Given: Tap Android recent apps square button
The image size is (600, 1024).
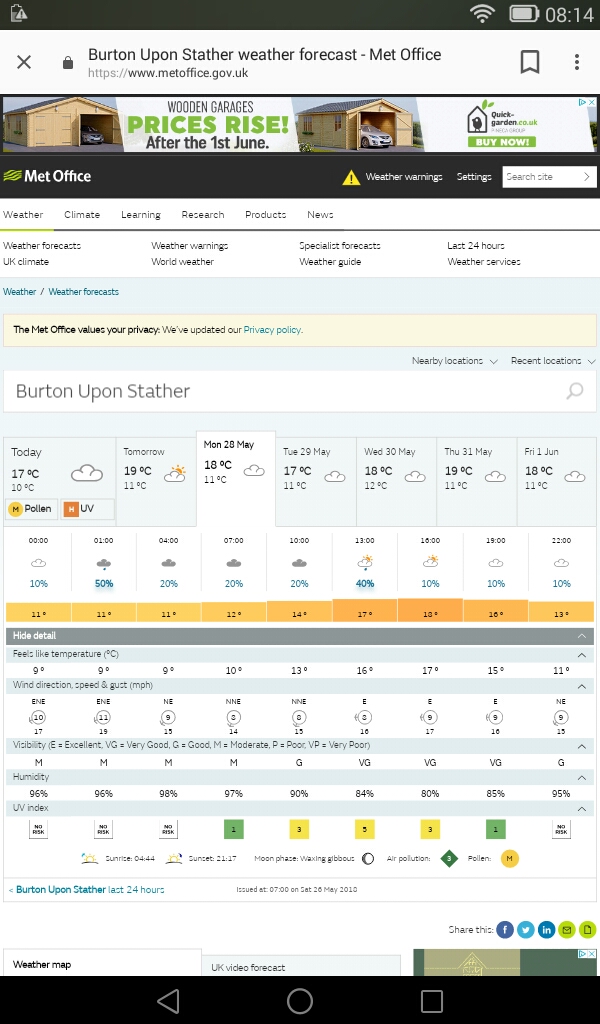Looking at the screenshot, I should 432,1000.
